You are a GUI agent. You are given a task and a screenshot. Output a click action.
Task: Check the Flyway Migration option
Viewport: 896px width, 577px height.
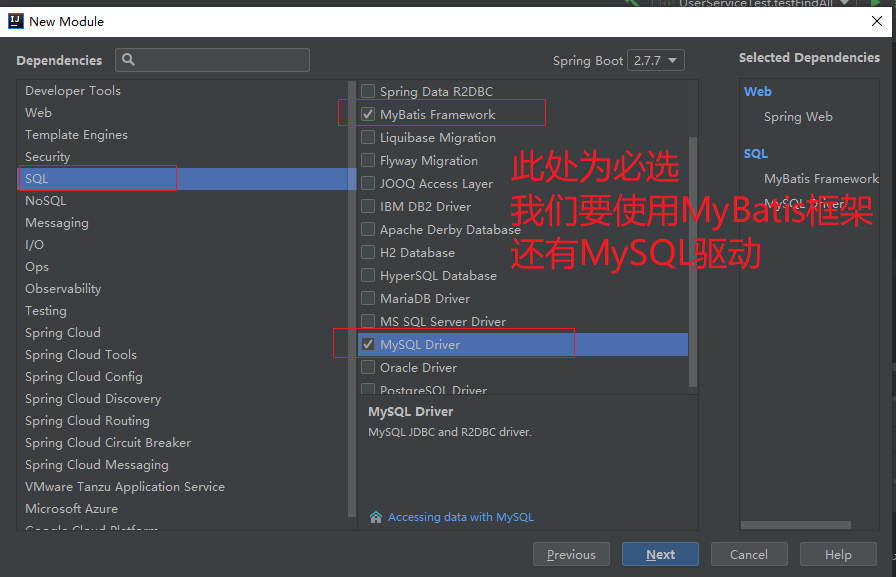[x=368, y=161]
